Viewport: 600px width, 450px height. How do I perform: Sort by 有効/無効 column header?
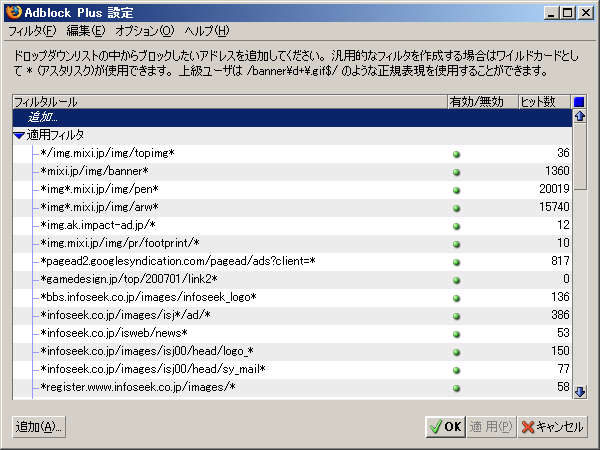point(483,102)
